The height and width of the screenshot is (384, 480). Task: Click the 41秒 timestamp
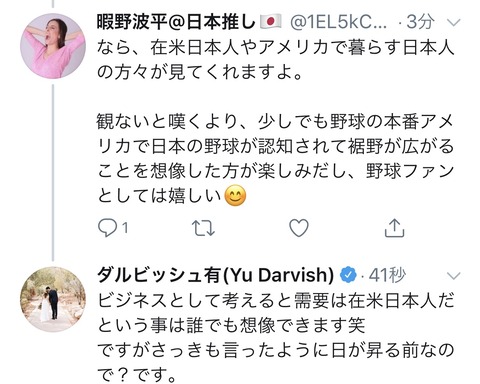pyautogui.click(x=387, y=275)
